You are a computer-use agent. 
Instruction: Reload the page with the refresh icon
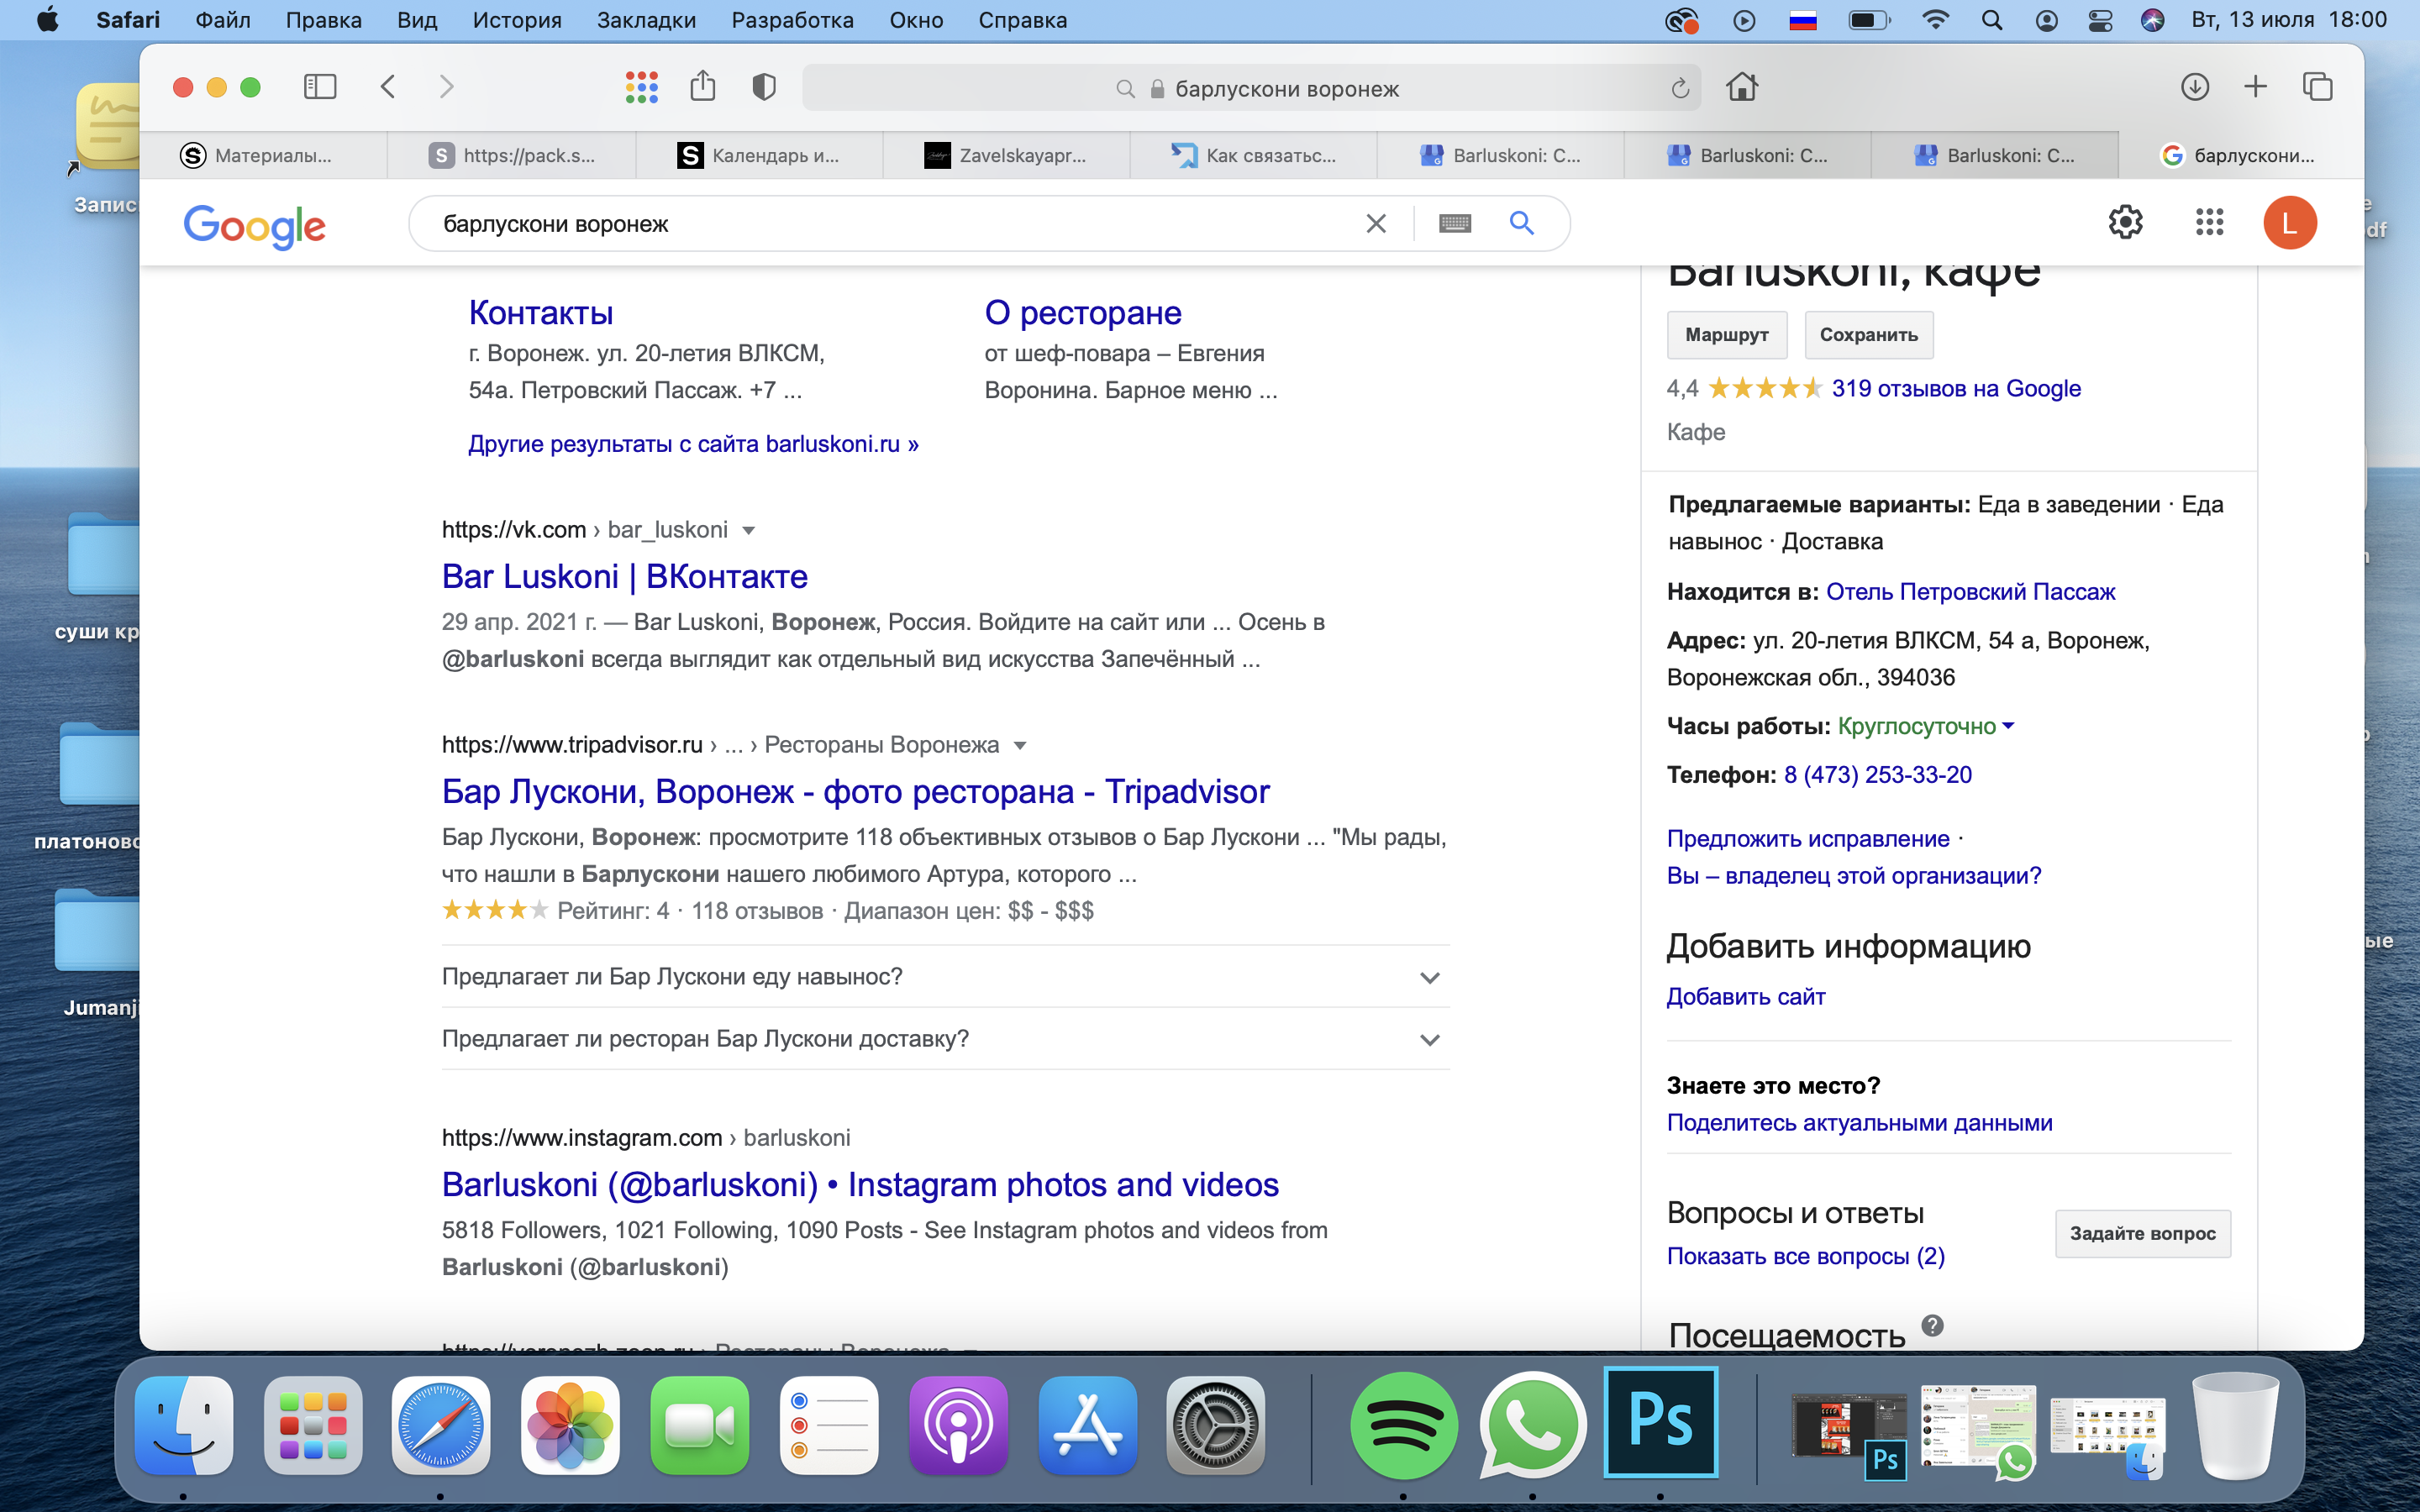click(x=1680, y=89)
